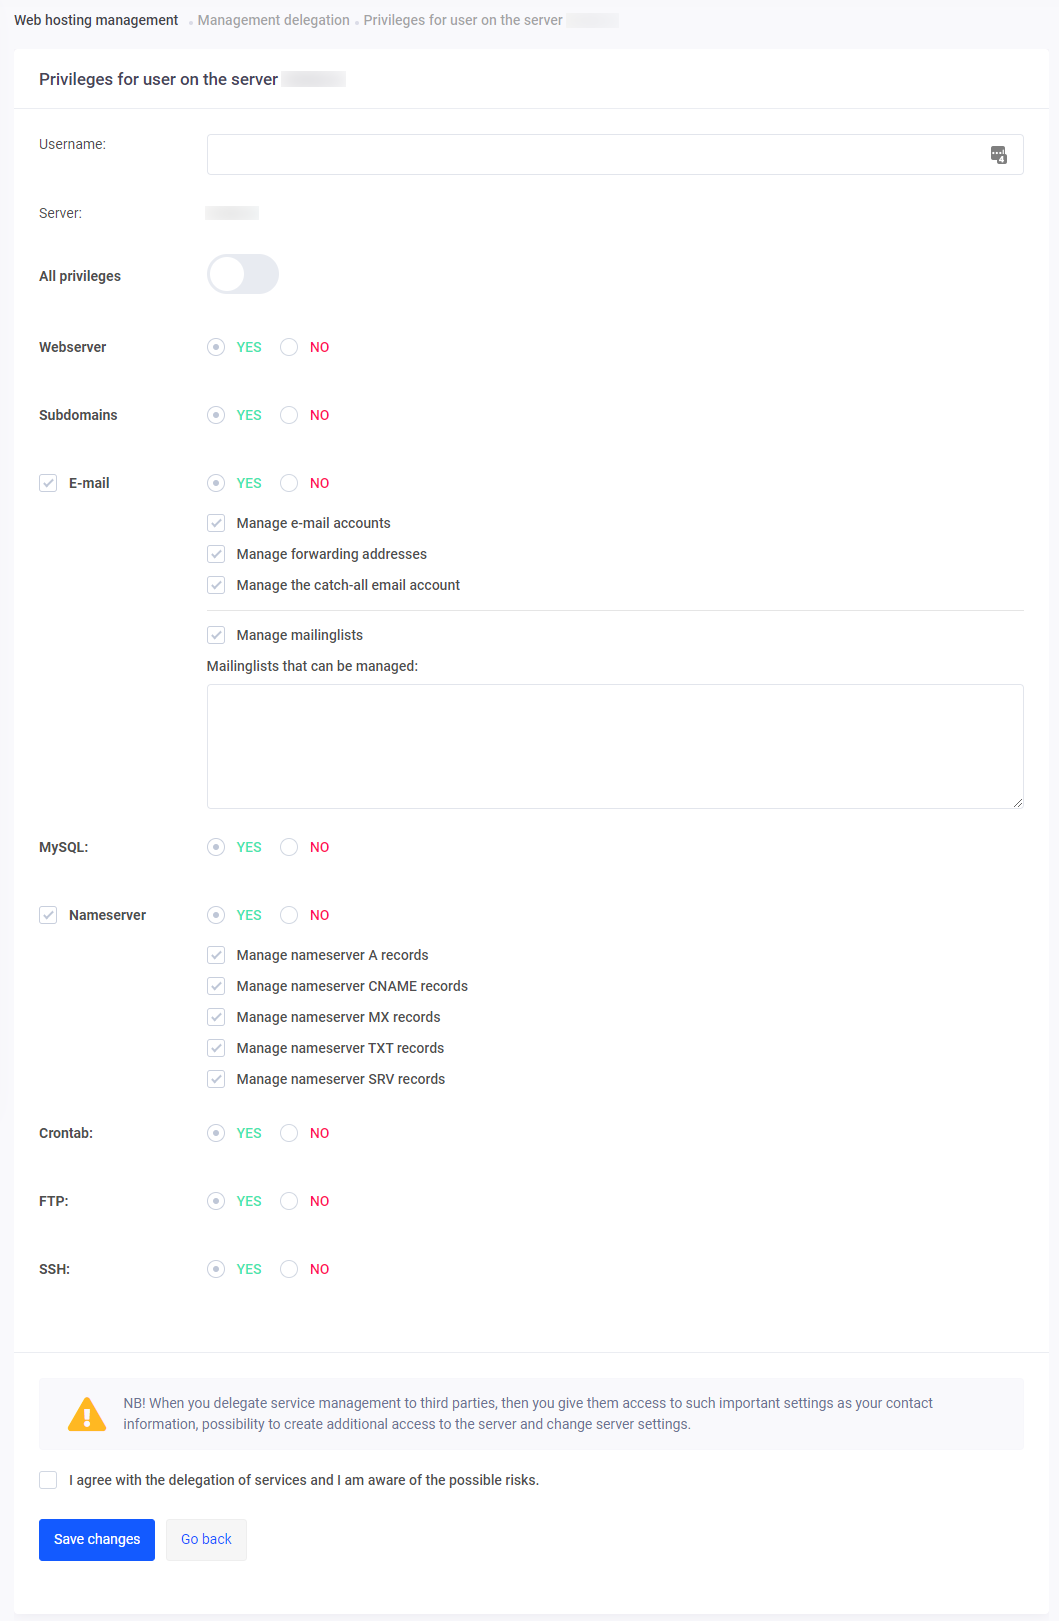Click the Mailinglists that can be managed textarea
Screen dimensions: 1059x1621
click(x=614, y=746)
